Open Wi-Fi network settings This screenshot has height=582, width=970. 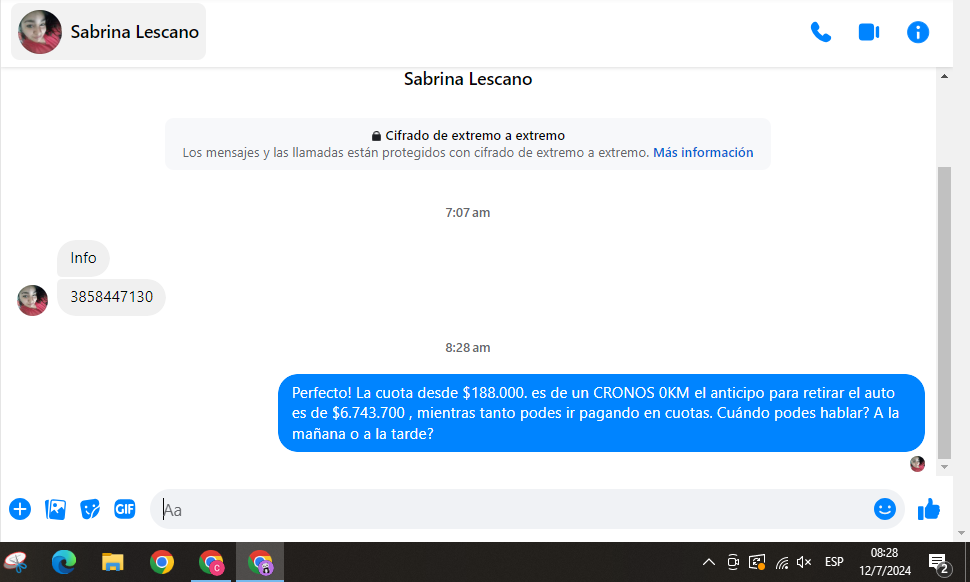coord(782,562)
